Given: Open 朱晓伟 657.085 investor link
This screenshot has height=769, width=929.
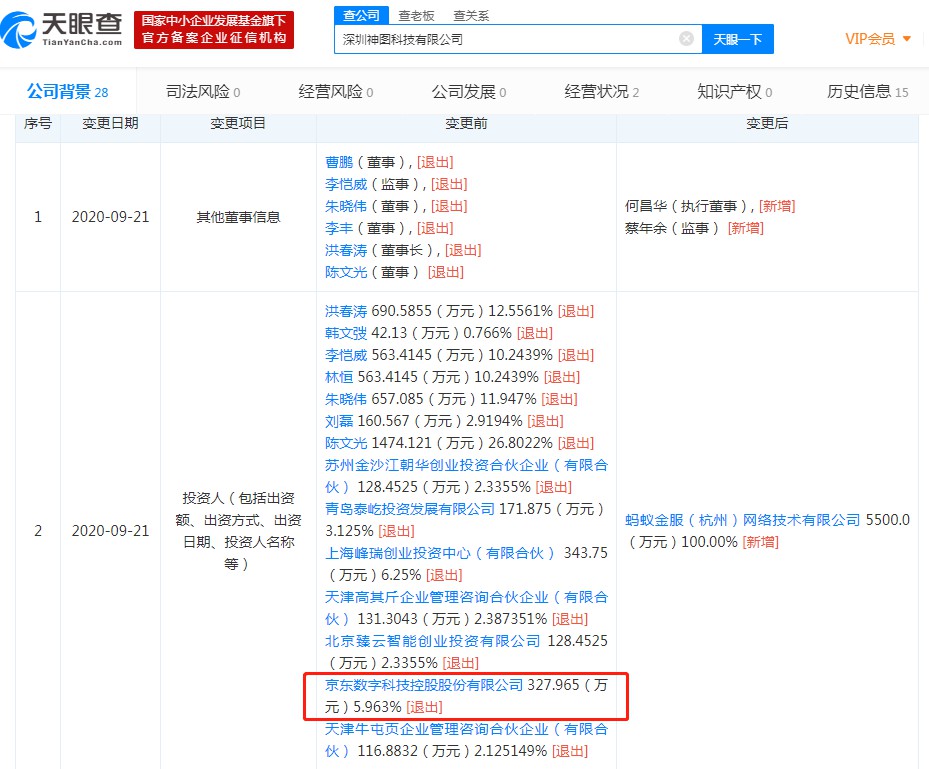Looking at the screenshot, I should tap(346, 399).
